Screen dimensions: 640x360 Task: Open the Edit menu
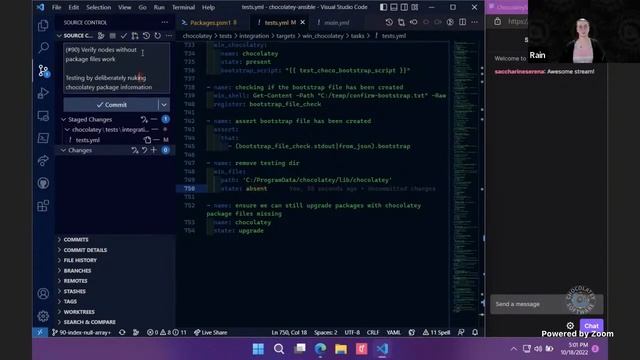coord(73,7)
